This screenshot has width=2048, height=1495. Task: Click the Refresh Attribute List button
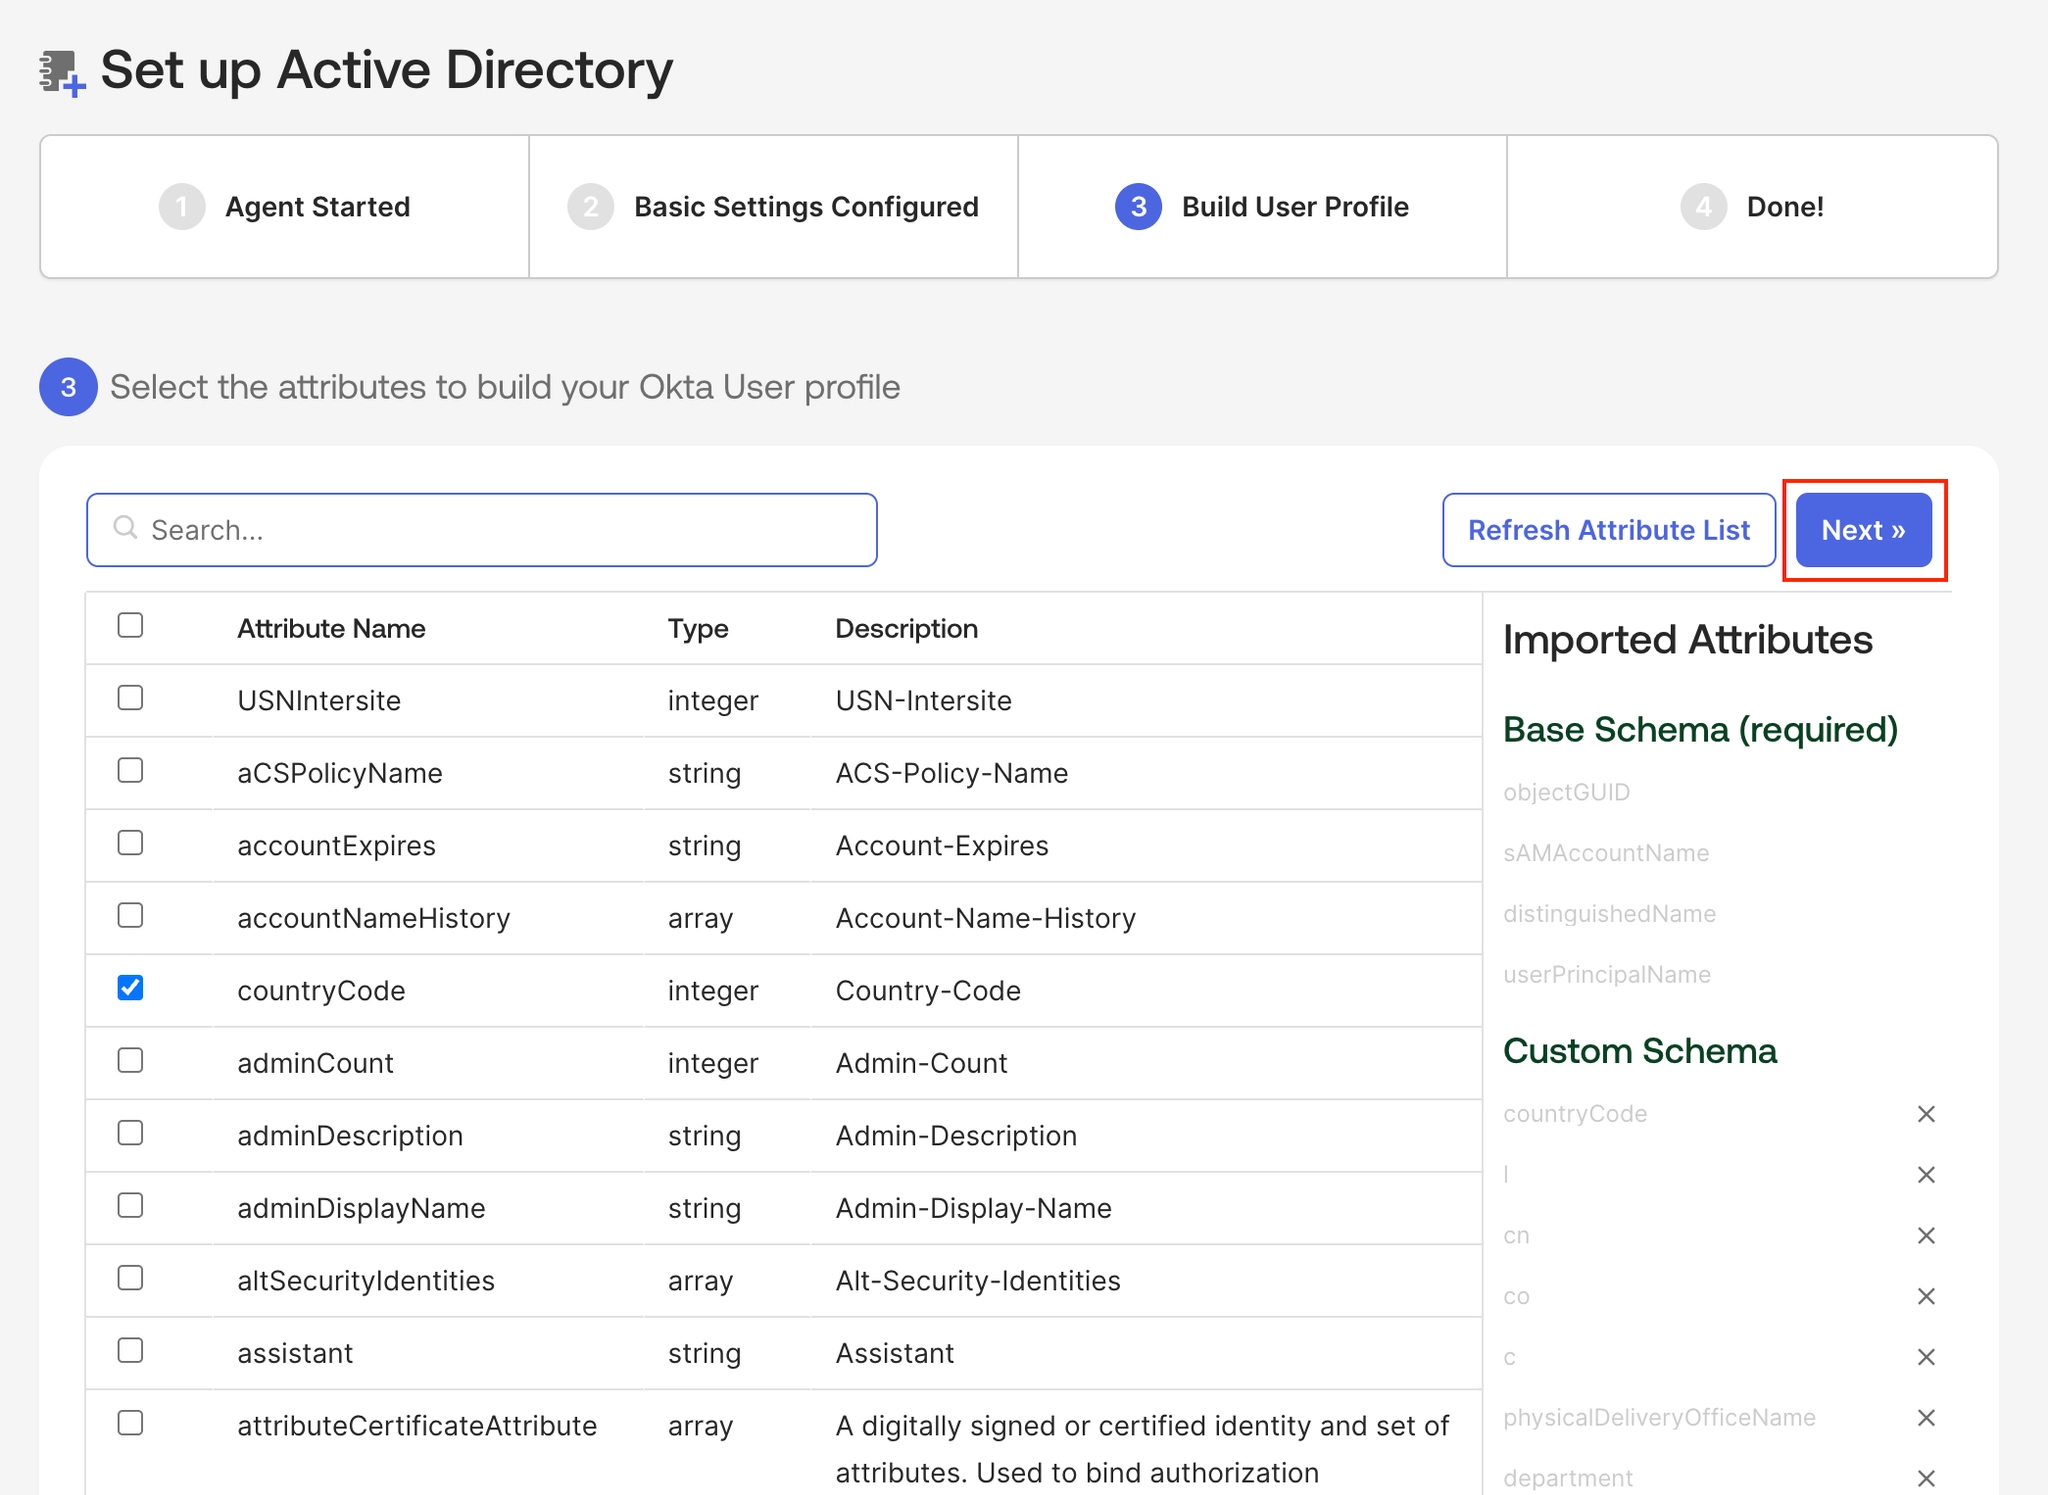[1609, 530]
